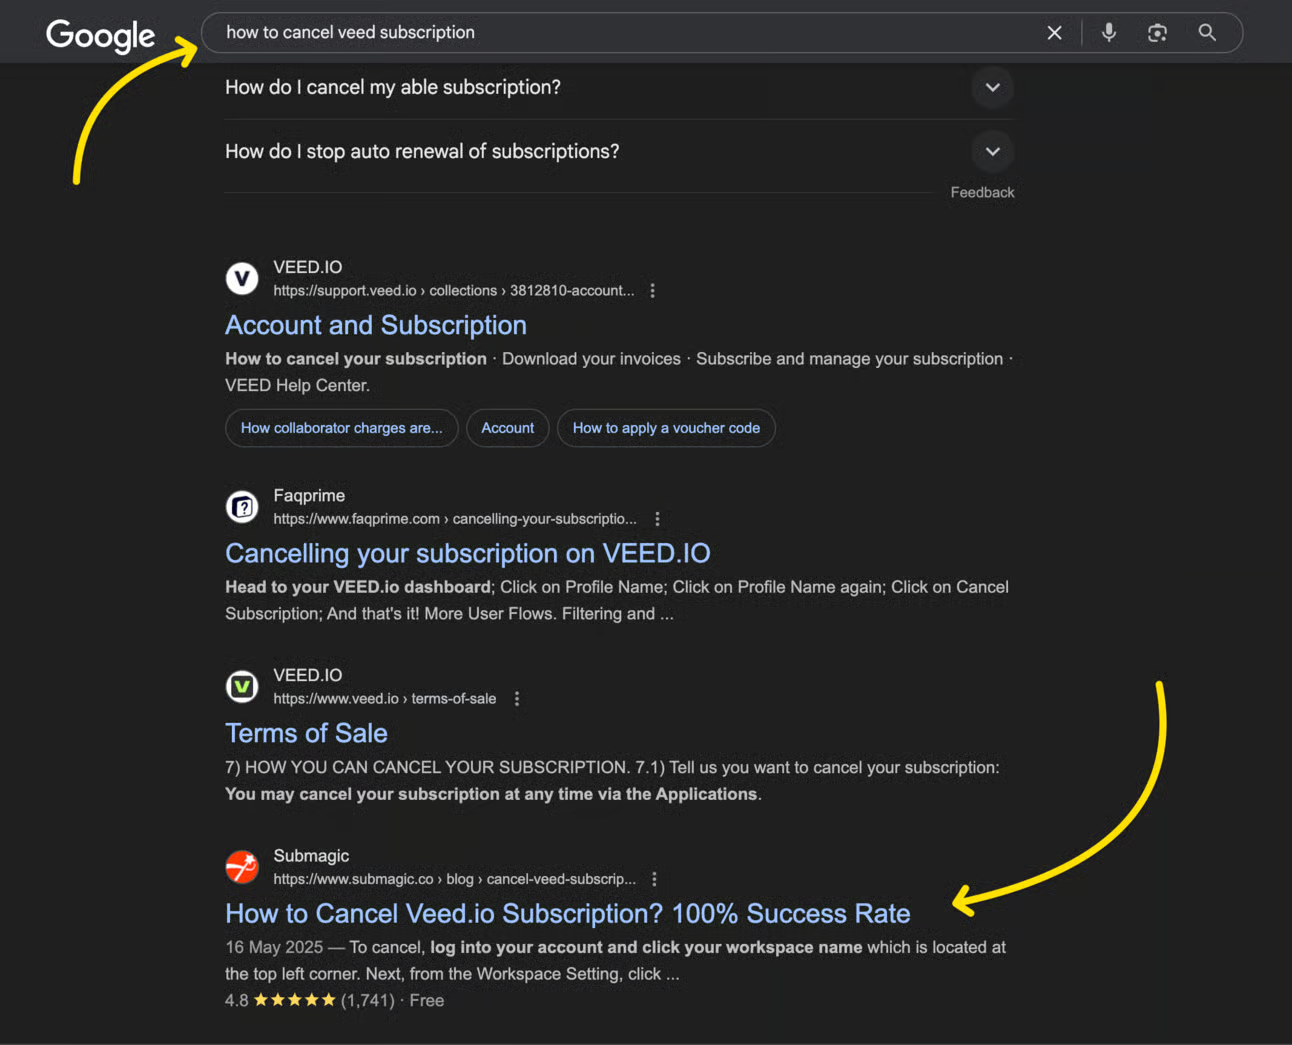Click the www.faqprime.com URL breadcrumb
The image size is (1292, 1045).
click(x=455, y=519)
